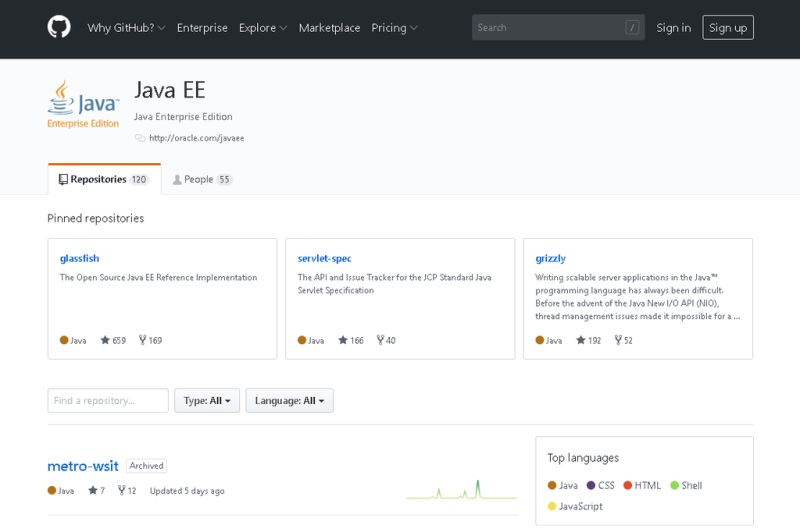Viewport: 800px width, 532px height.
Task: Click the metro-wsit activity sparkline graph
Action: point(462,489)
